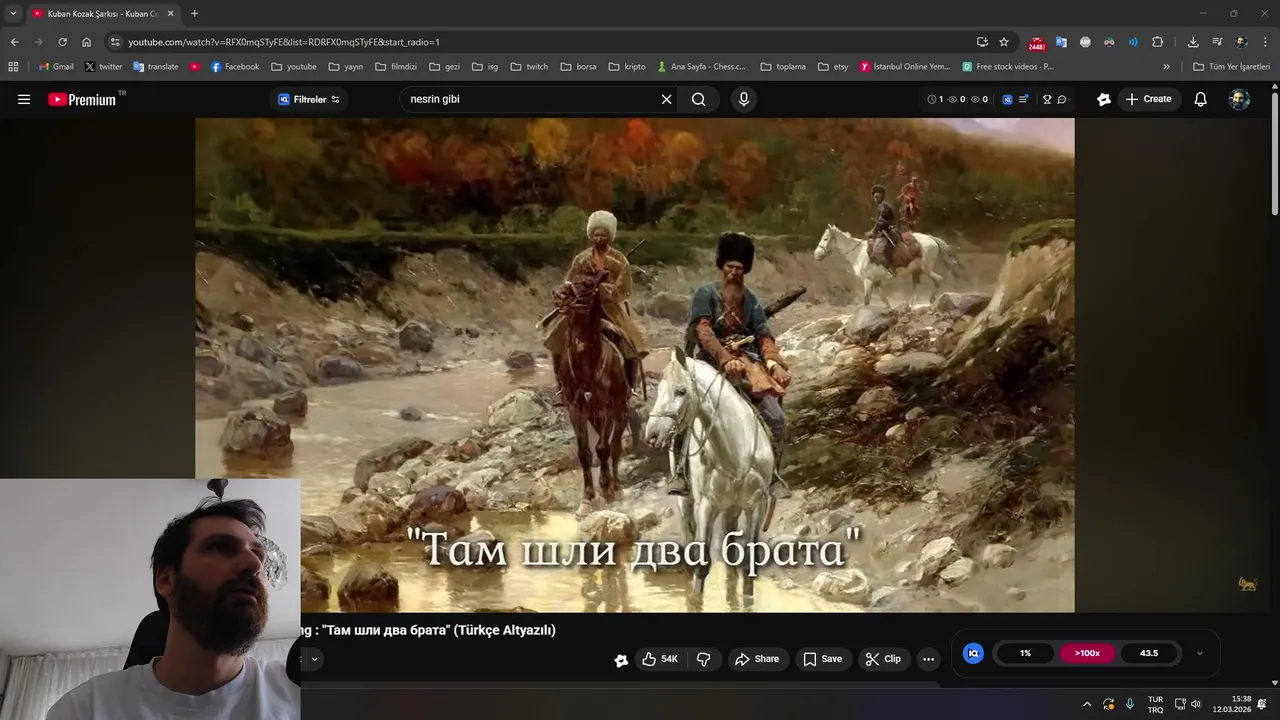
Task: Like the video with 54K likes
Action: pyautogui.click(x=660, y=659)
